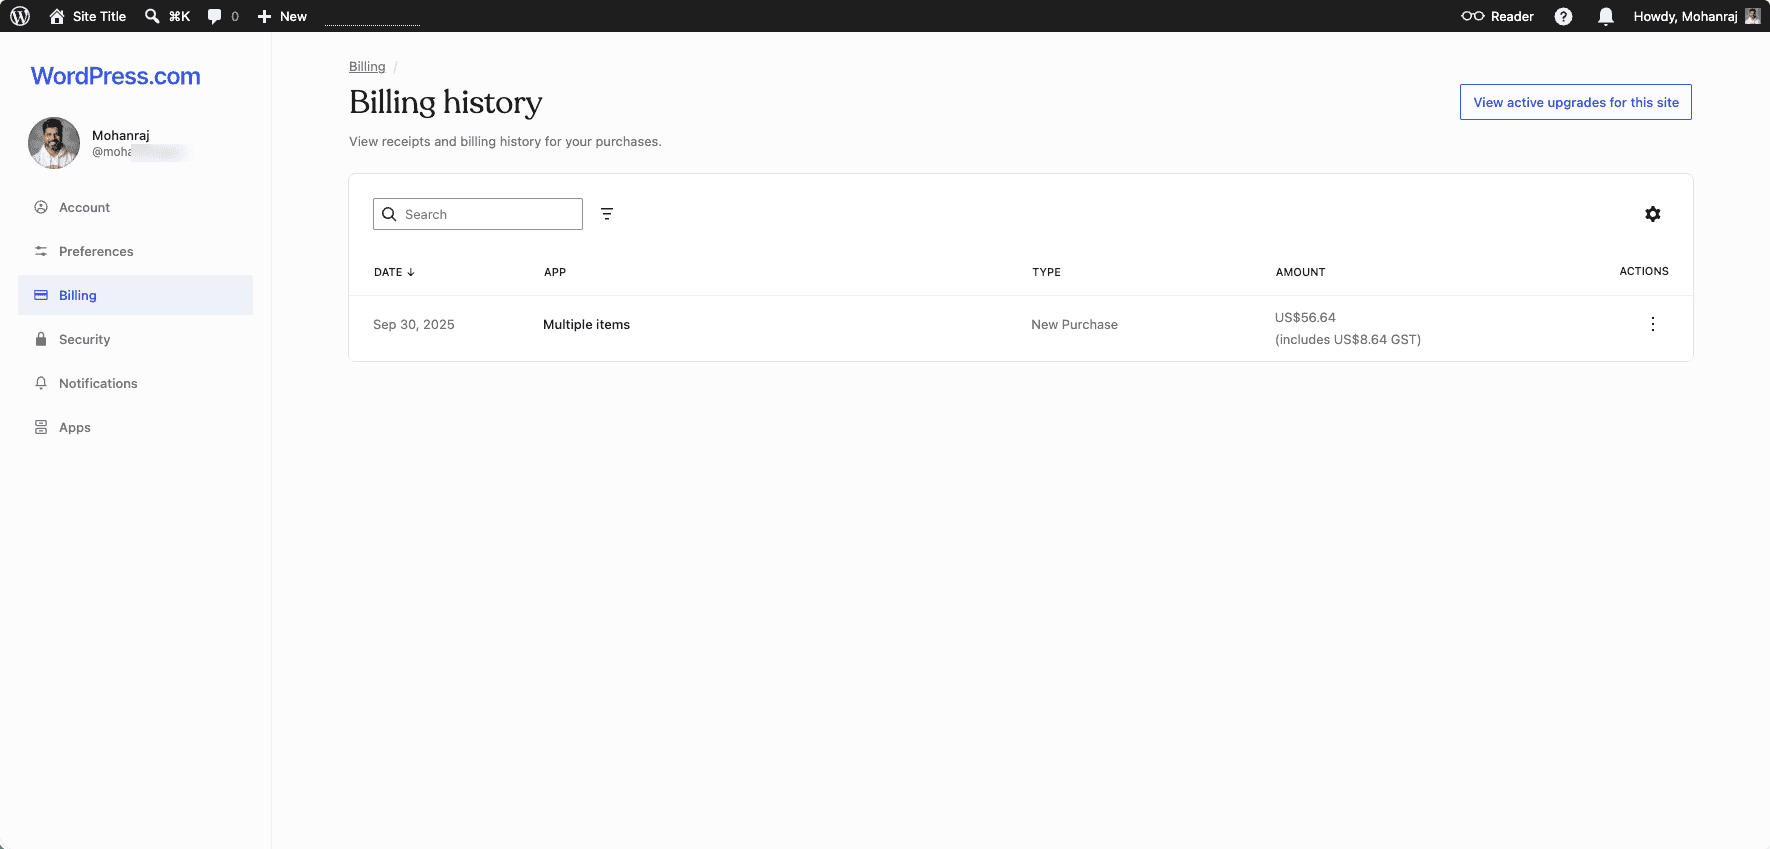Sort by the DATE column header
Viewport: 1770px width, 849px height.
[x=394, y=272]
